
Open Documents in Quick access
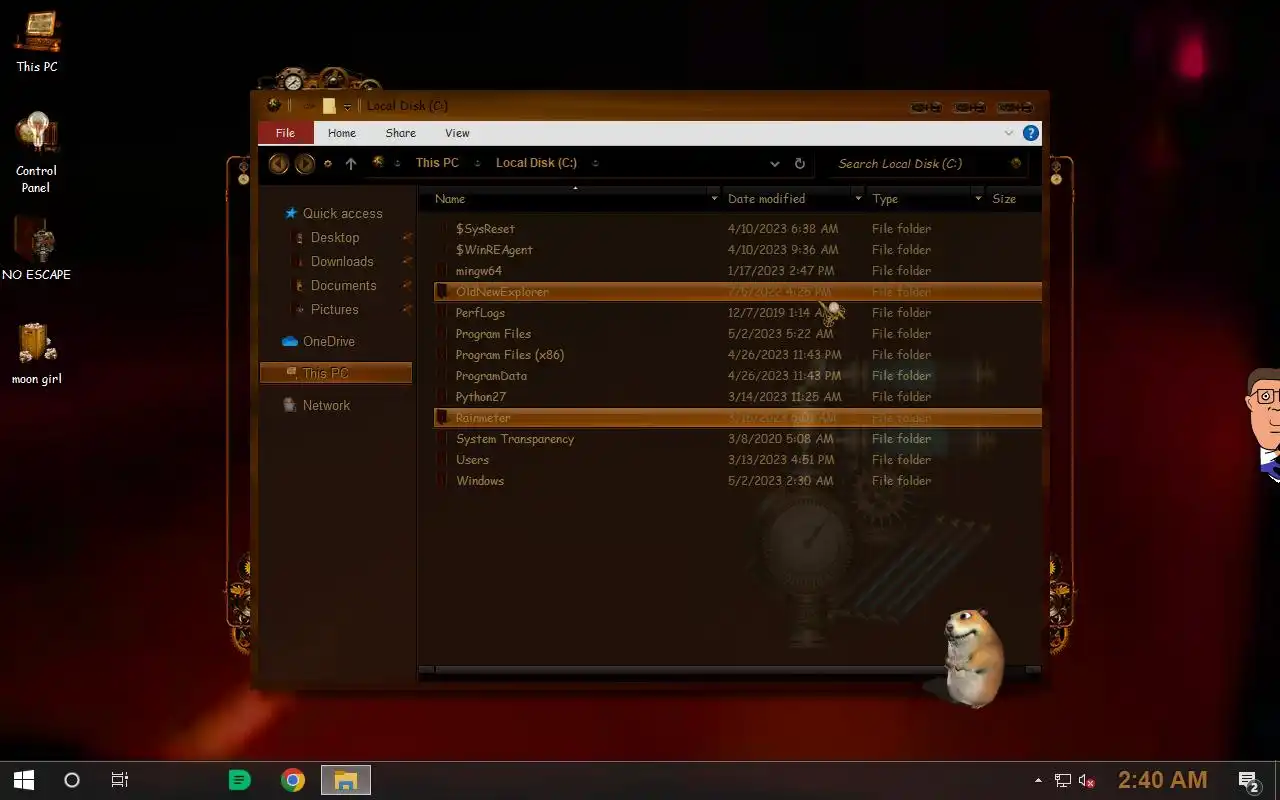click(344, 285)
